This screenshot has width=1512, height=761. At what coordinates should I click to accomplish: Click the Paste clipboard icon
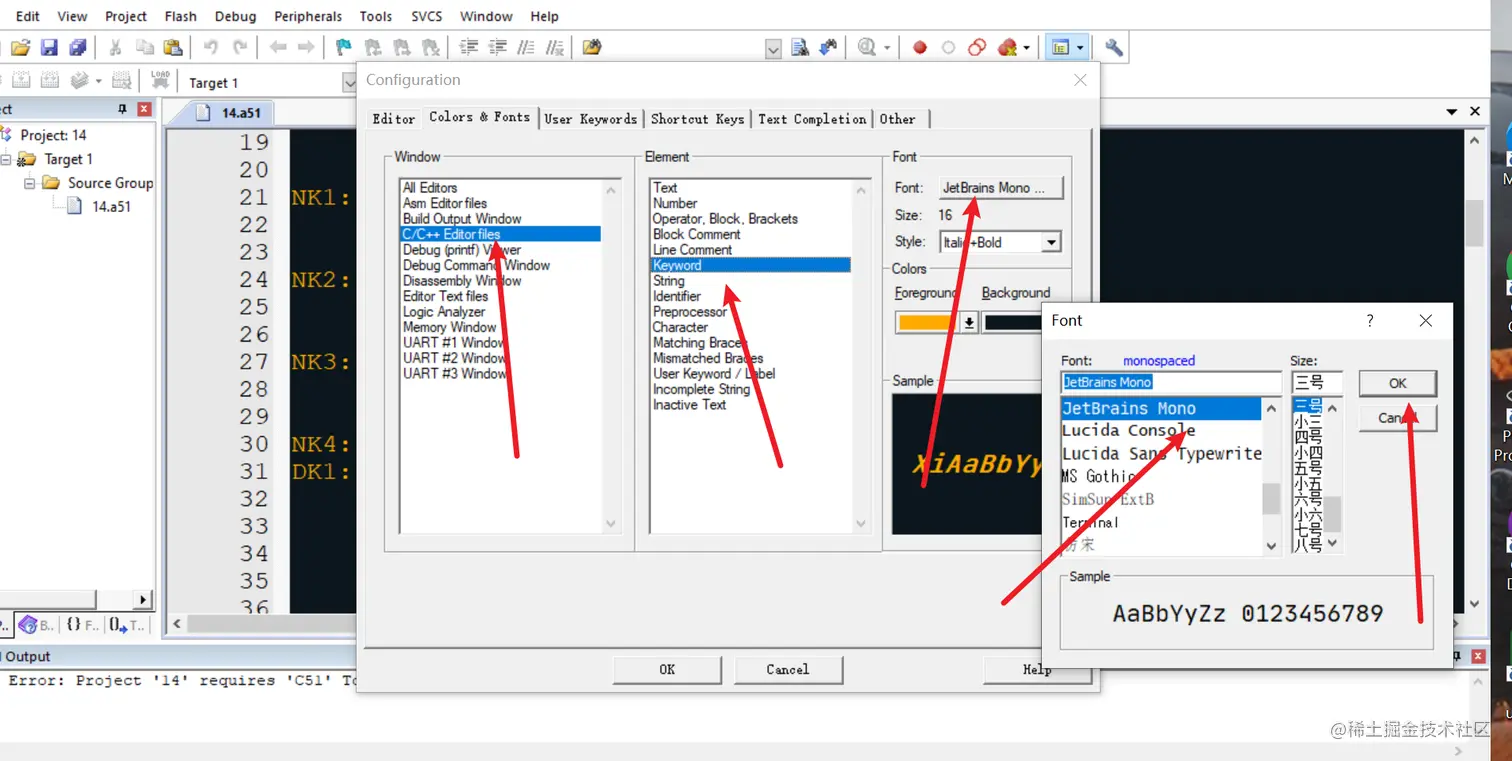[173, 47]
